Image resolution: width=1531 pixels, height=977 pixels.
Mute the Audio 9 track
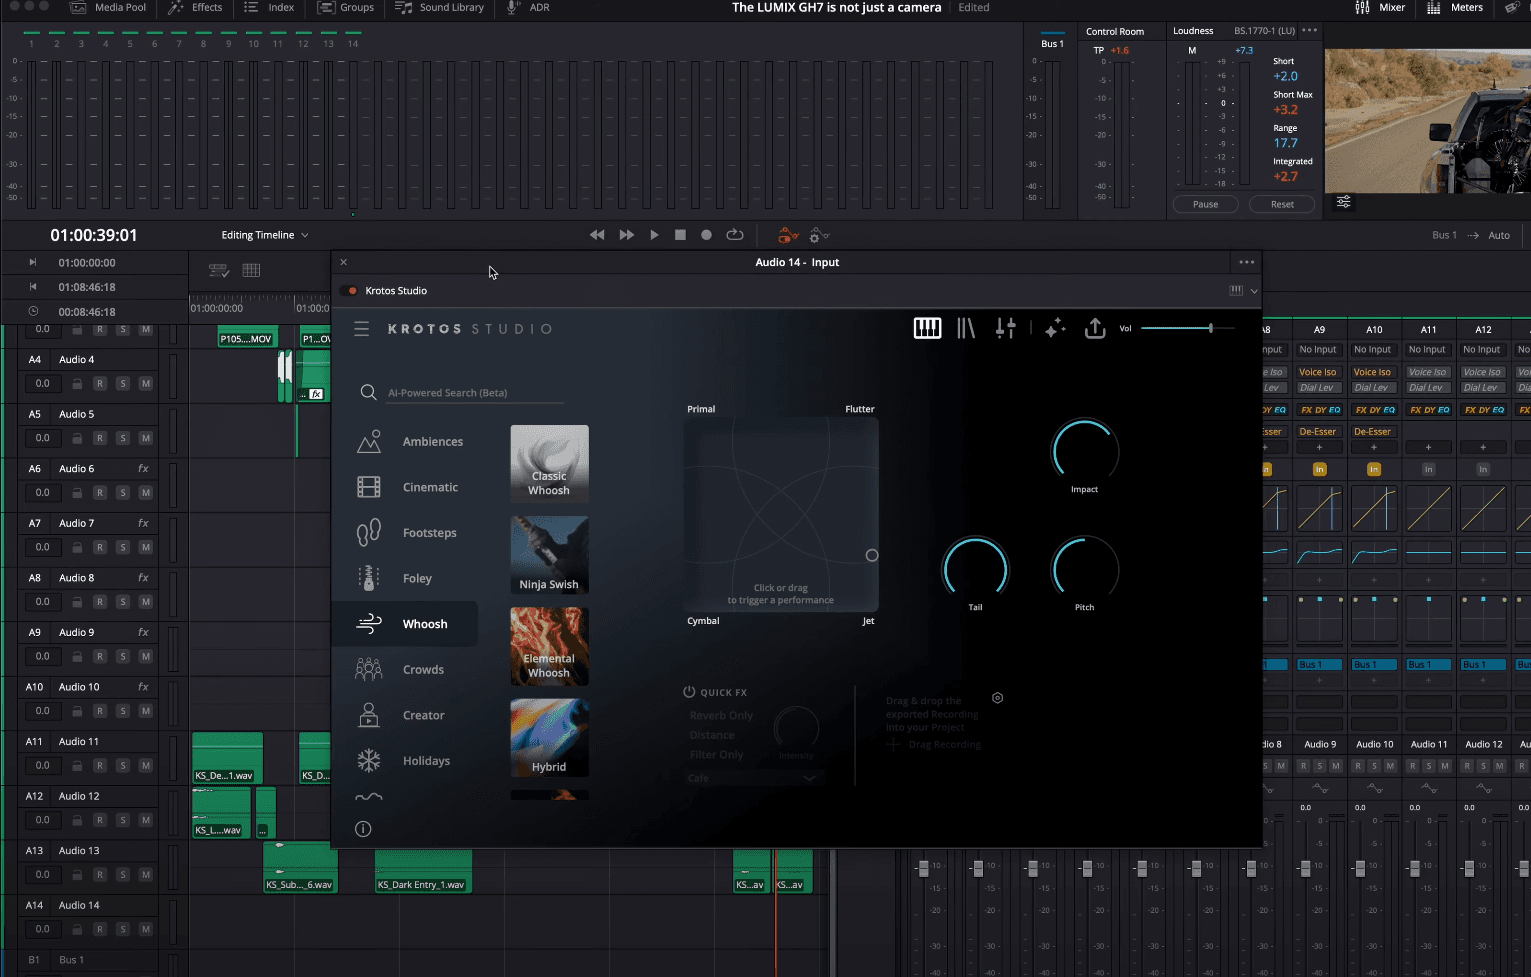coord(146,656)
